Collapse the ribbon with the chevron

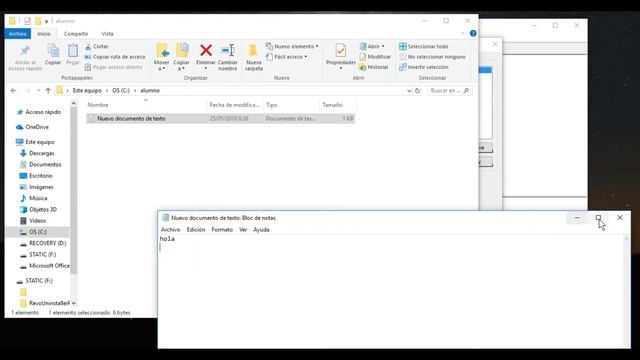(463, 33)
